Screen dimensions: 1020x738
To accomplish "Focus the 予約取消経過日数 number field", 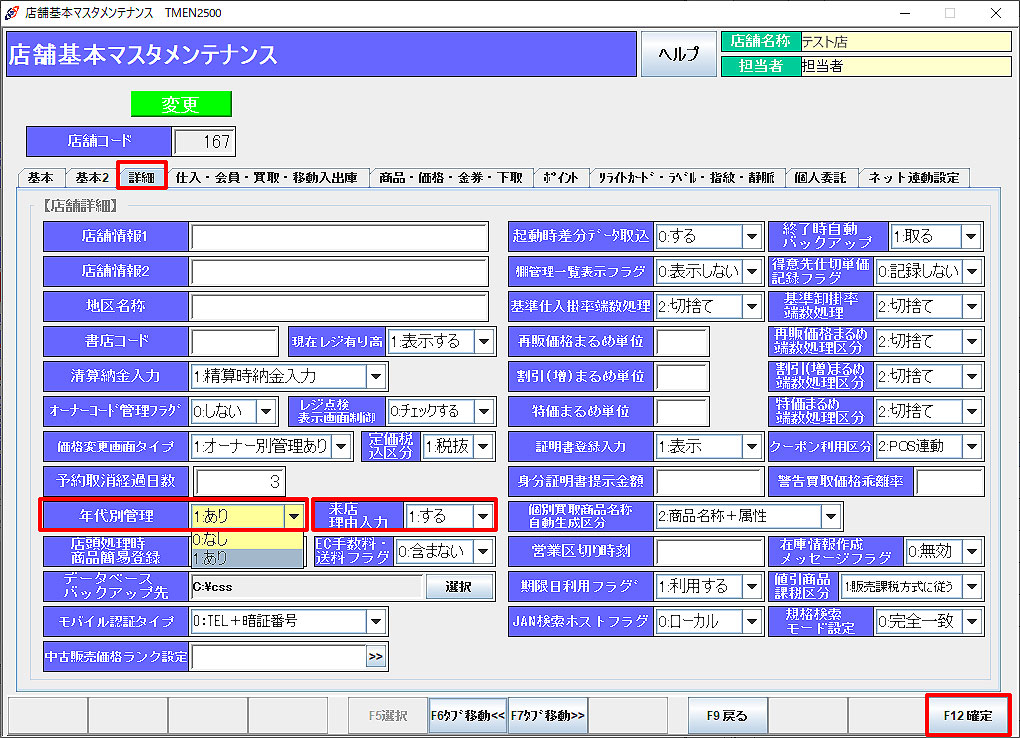I will click(x=238, y=482).
